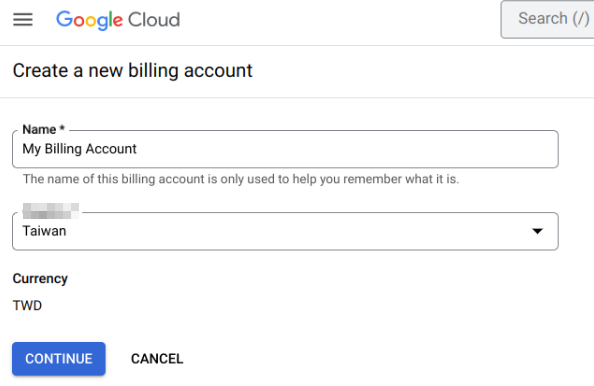Click the Create a new billing account heading

pos(133,71)
